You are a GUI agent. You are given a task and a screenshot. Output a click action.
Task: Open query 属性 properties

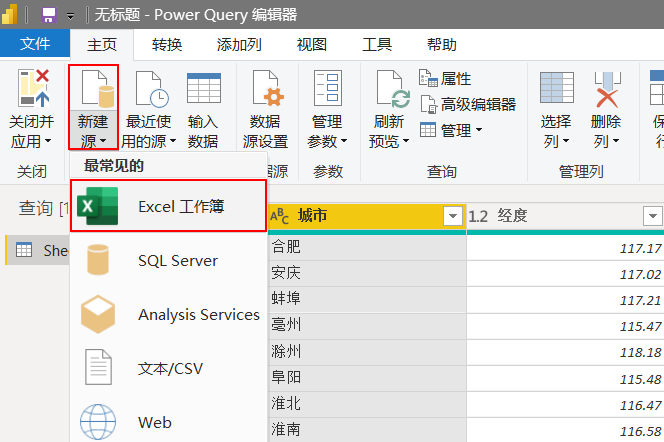pyautogui.click(x=445, y=78)
